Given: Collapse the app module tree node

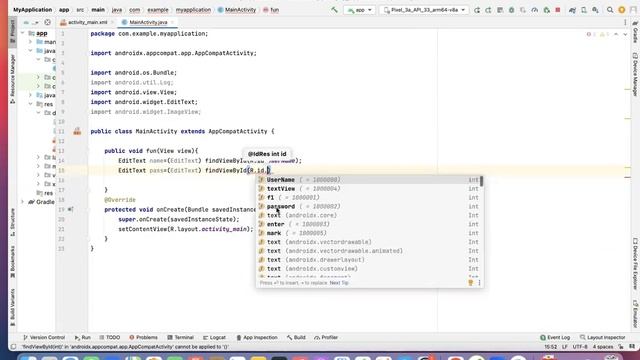Looking at the screenshot, I should pyautogui.click(x=22, y=33).
